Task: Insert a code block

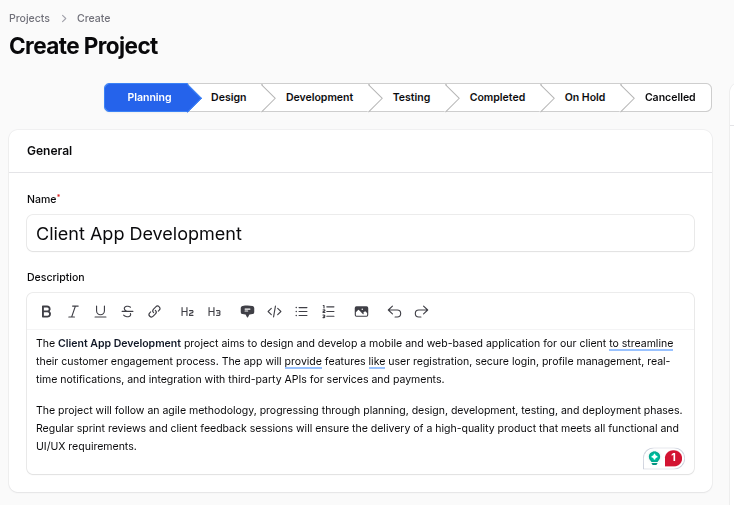Action: click(274, 312)
